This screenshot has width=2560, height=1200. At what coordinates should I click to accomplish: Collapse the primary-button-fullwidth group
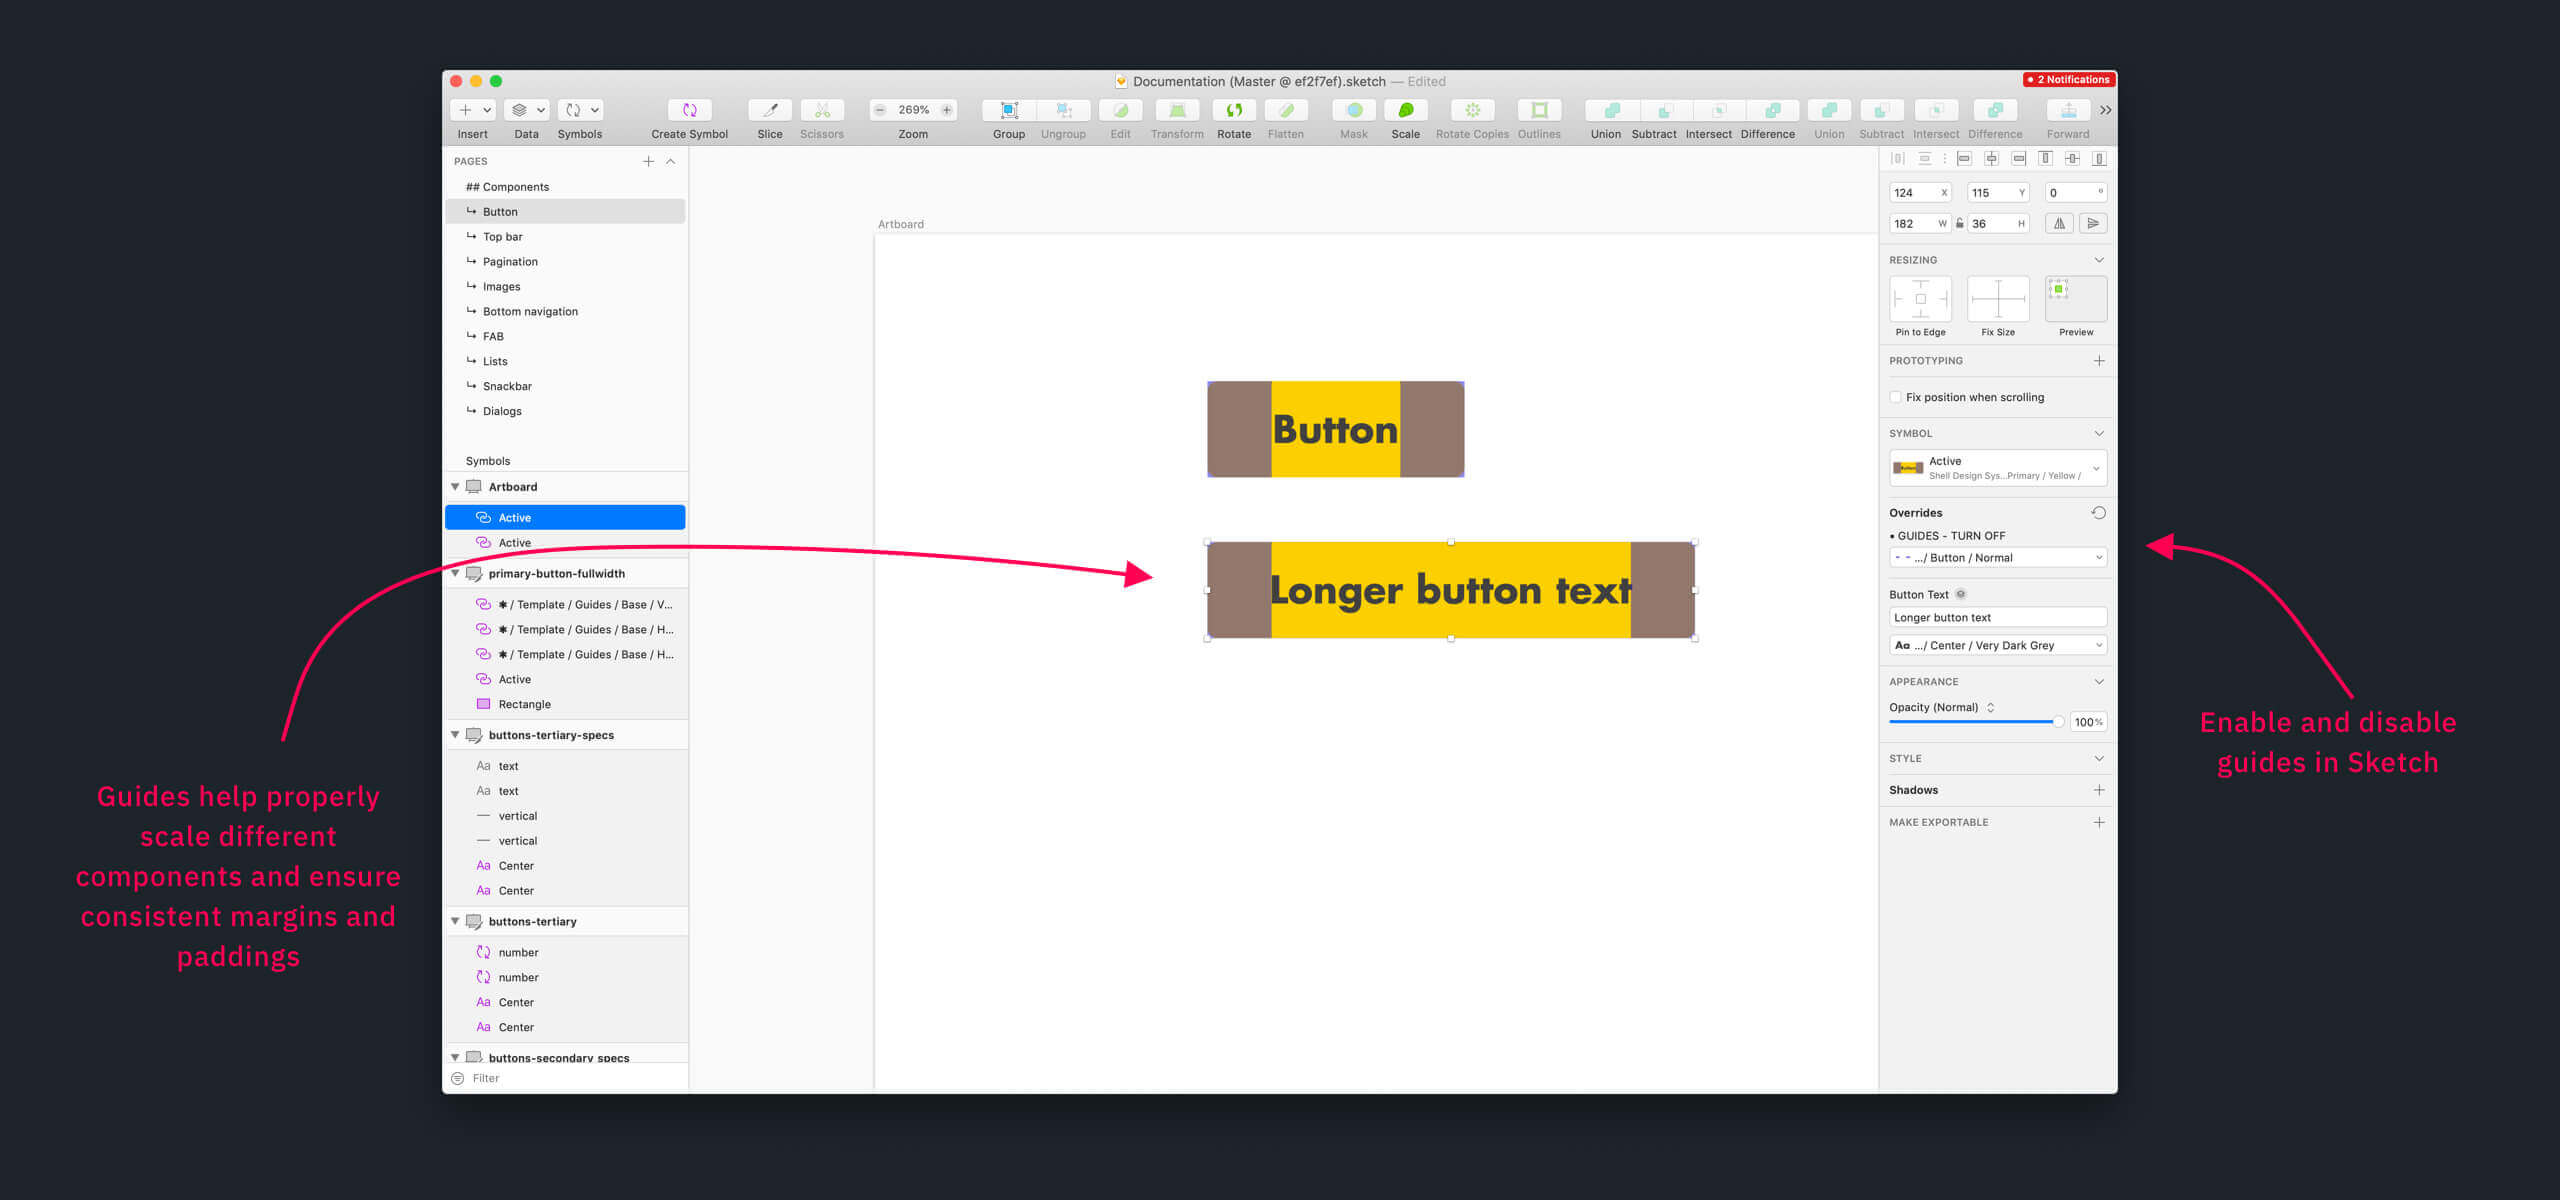[455, 573]
